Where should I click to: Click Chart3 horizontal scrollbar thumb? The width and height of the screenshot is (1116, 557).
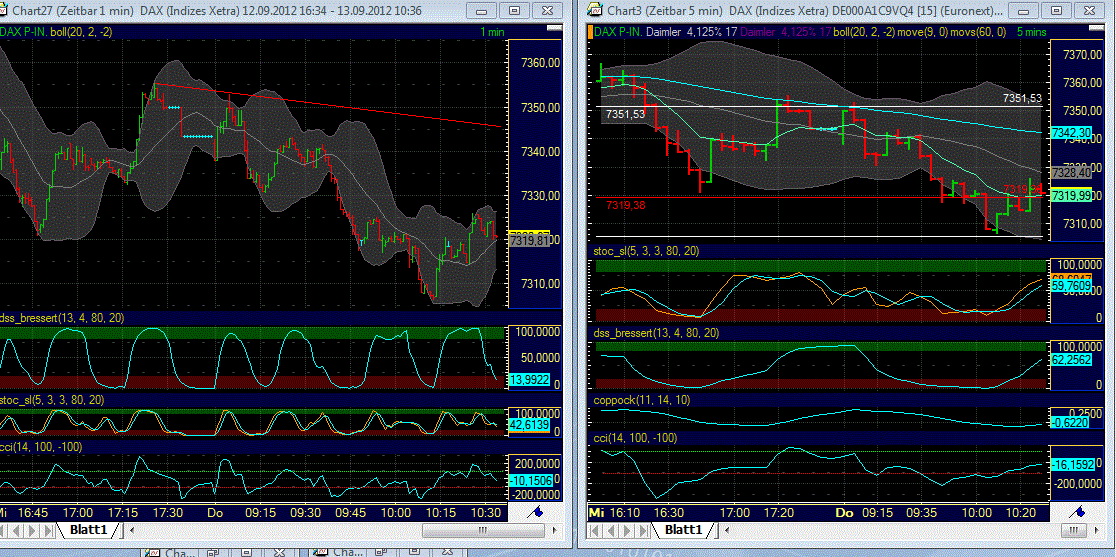(1073, 531)
